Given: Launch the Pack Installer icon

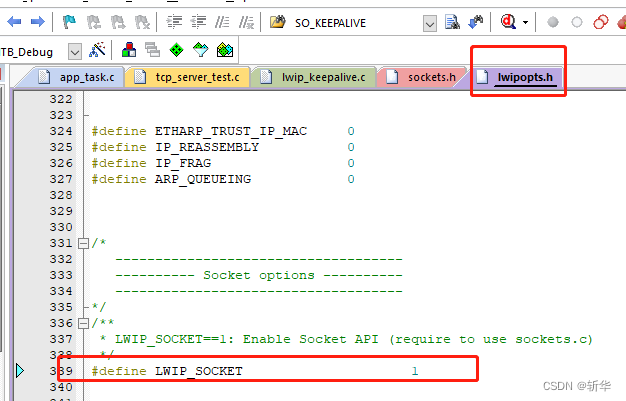Looking at the screenshot, I should click(x=225, y=50).
